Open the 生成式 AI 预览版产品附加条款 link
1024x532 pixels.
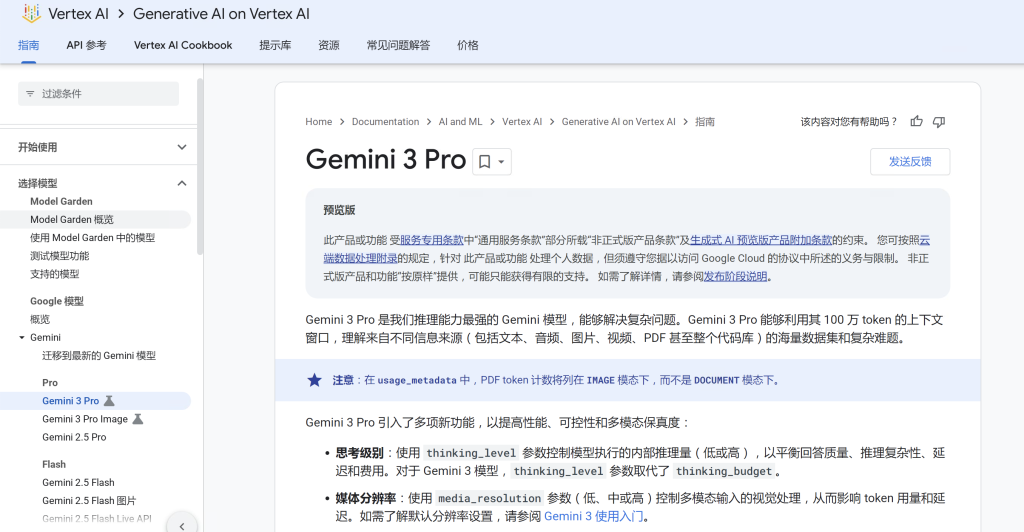pos(761,240)
